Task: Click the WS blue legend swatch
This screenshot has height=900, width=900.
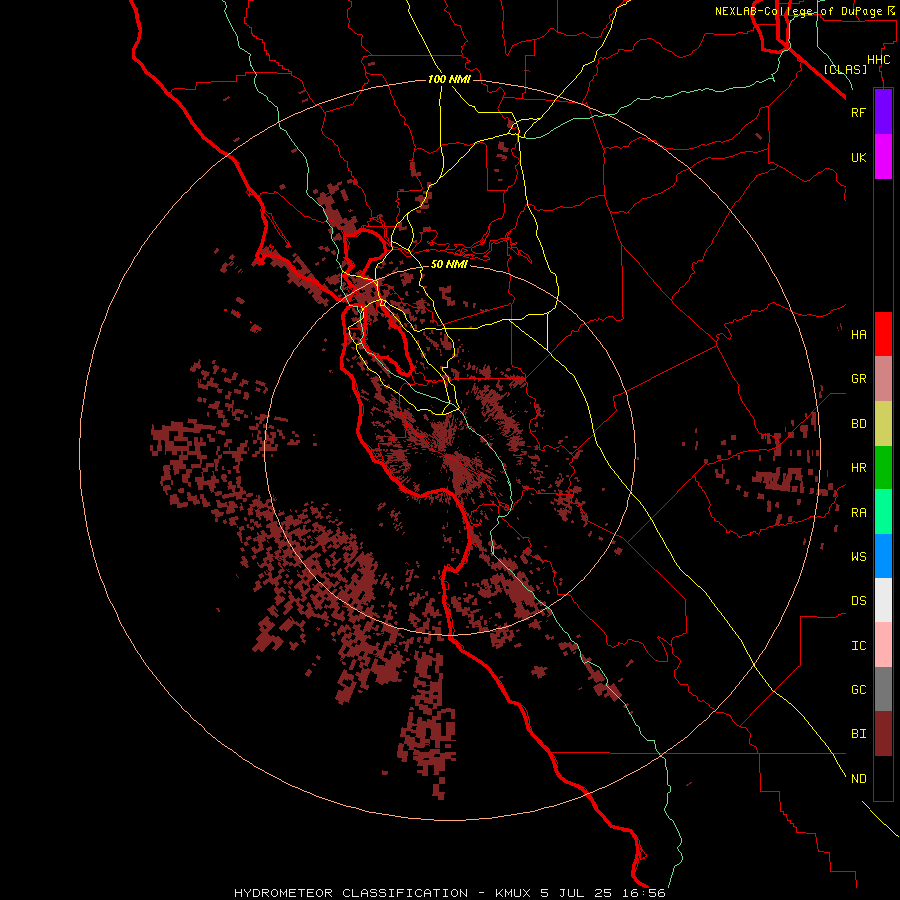Action: point(883,556)
